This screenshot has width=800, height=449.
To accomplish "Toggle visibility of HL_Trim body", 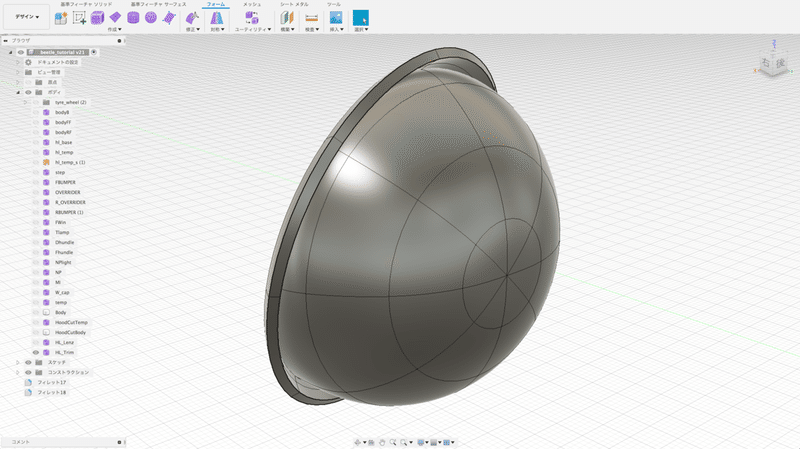I will click(36, 353).
